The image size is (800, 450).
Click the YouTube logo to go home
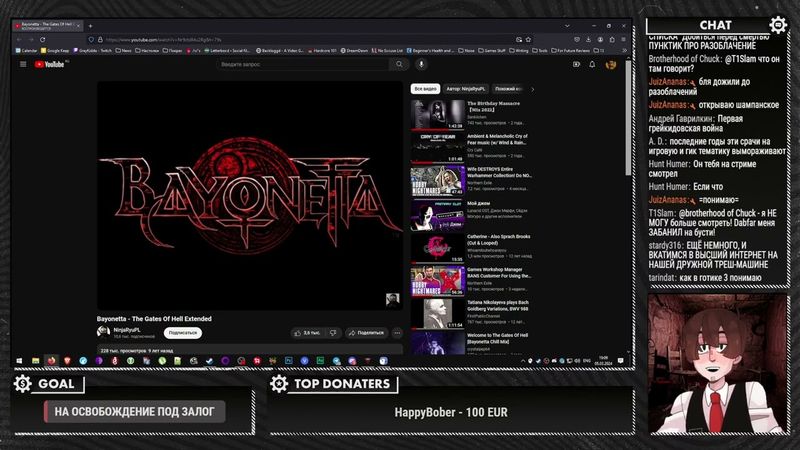point(50,64)
